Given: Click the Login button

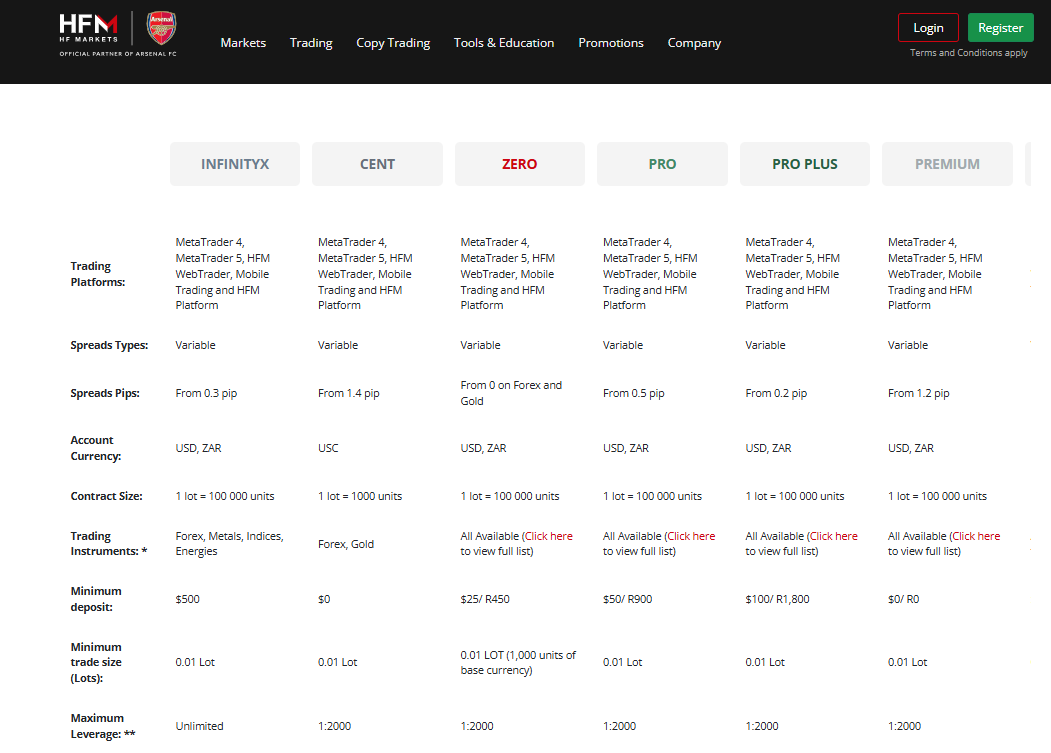Looking at the screenshot, I should [x=928, y=27].
